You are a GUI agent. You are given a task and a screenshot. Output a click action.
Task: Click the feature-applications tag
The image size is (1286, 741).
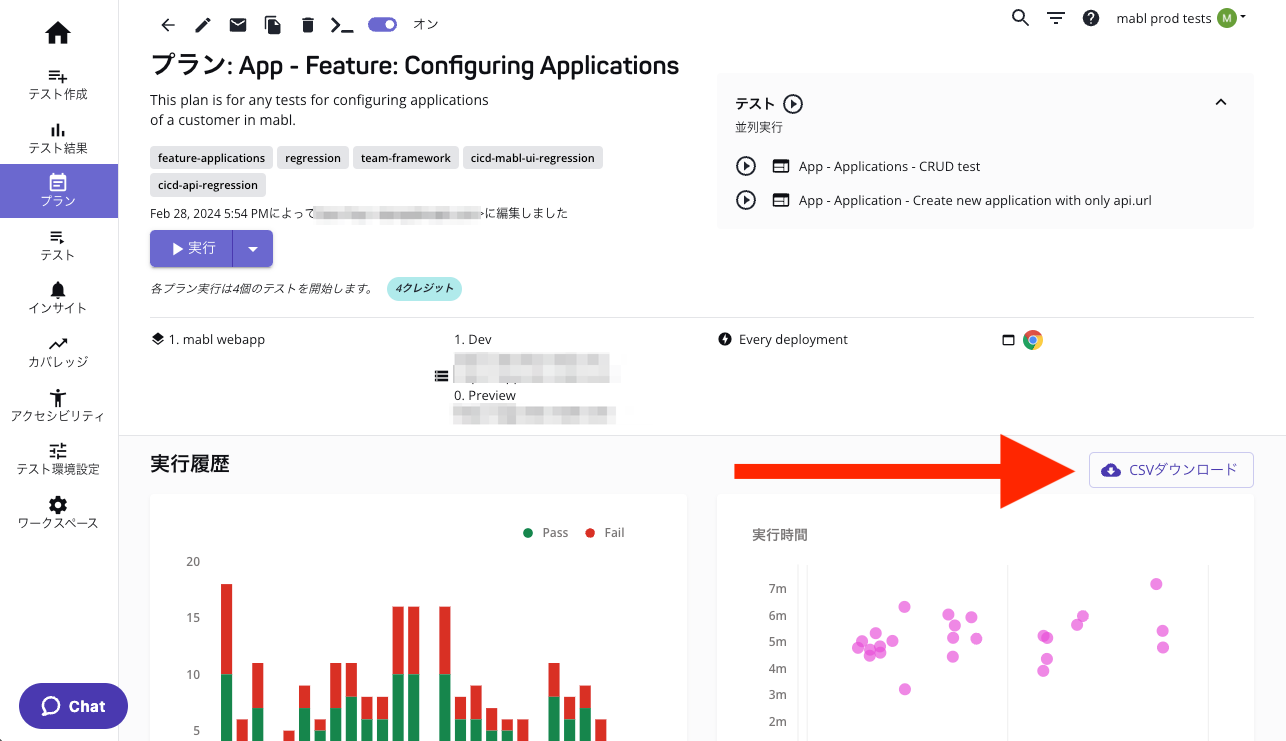coord(211,158)
